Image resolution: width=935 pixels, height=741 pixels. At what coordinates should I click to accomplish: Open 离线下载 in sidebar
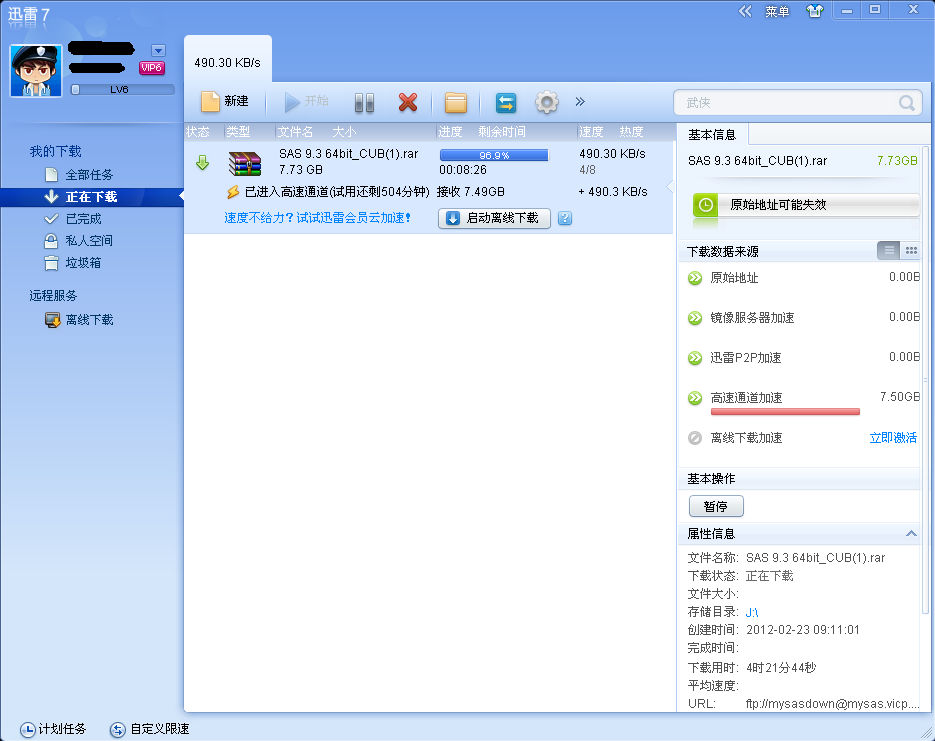(x=89, y=320)
